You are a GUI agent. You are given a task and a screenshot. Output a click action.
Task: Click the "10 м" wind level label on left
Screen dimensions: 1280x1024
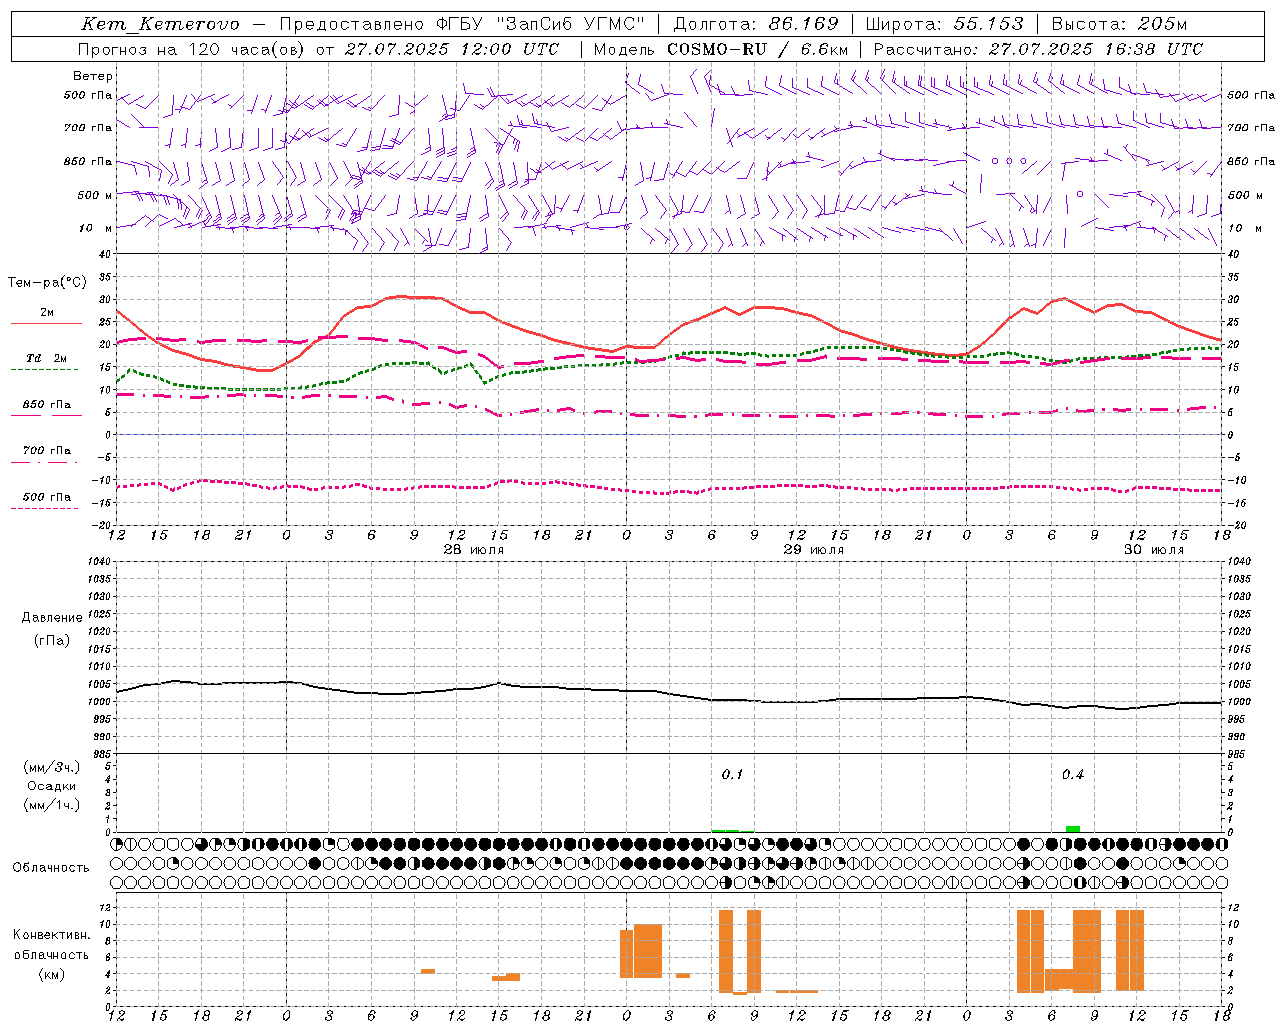click(97, 228)
